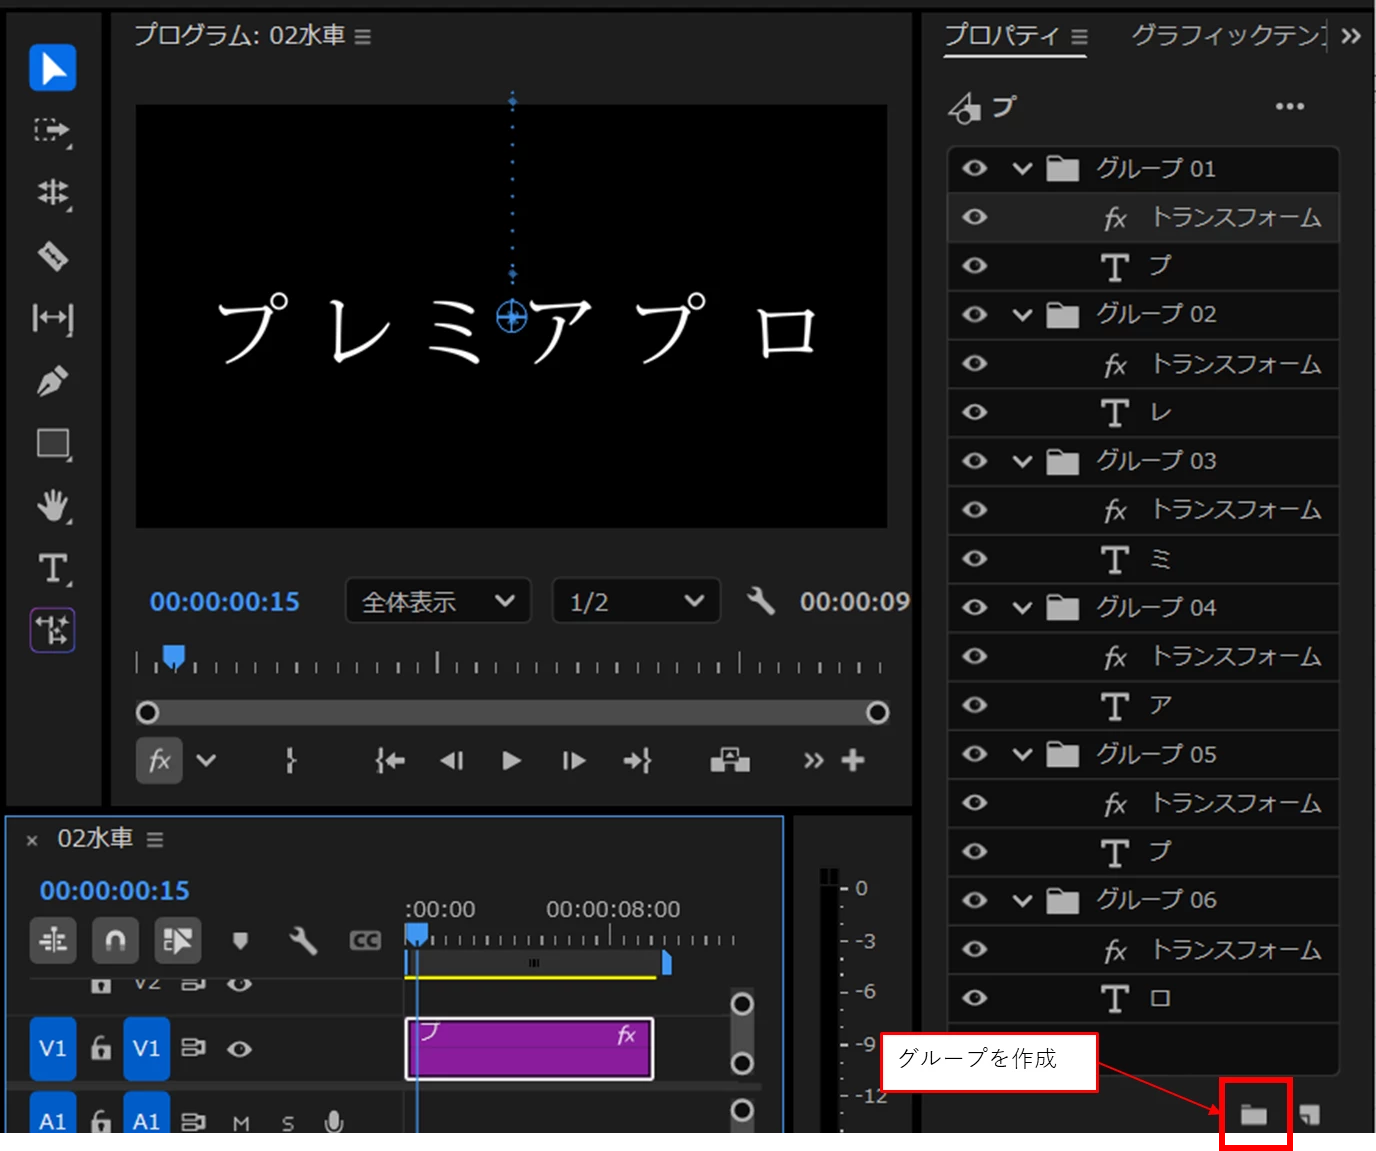
Task: Show overflow panels double chevron
Action: (1351, 37)
